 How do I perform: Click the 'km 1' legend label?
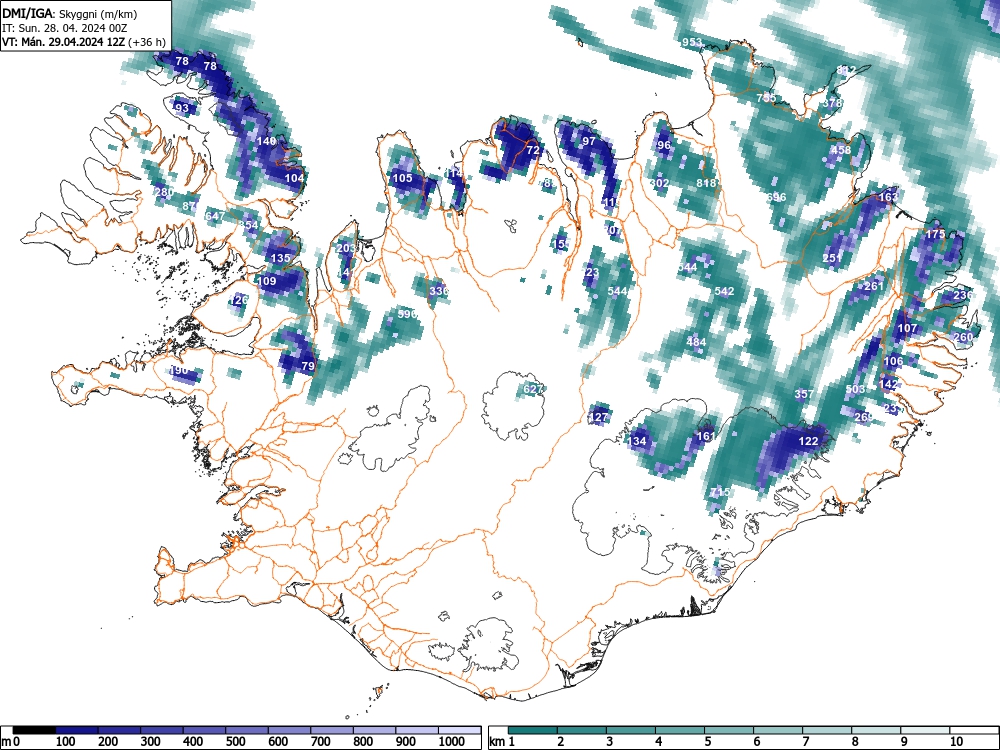(503, 742)
